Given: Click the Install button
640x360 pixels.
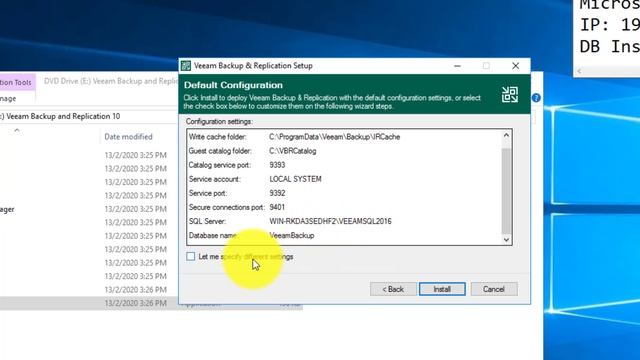Looking at the screenshot, I should click(x=442, y=289).
